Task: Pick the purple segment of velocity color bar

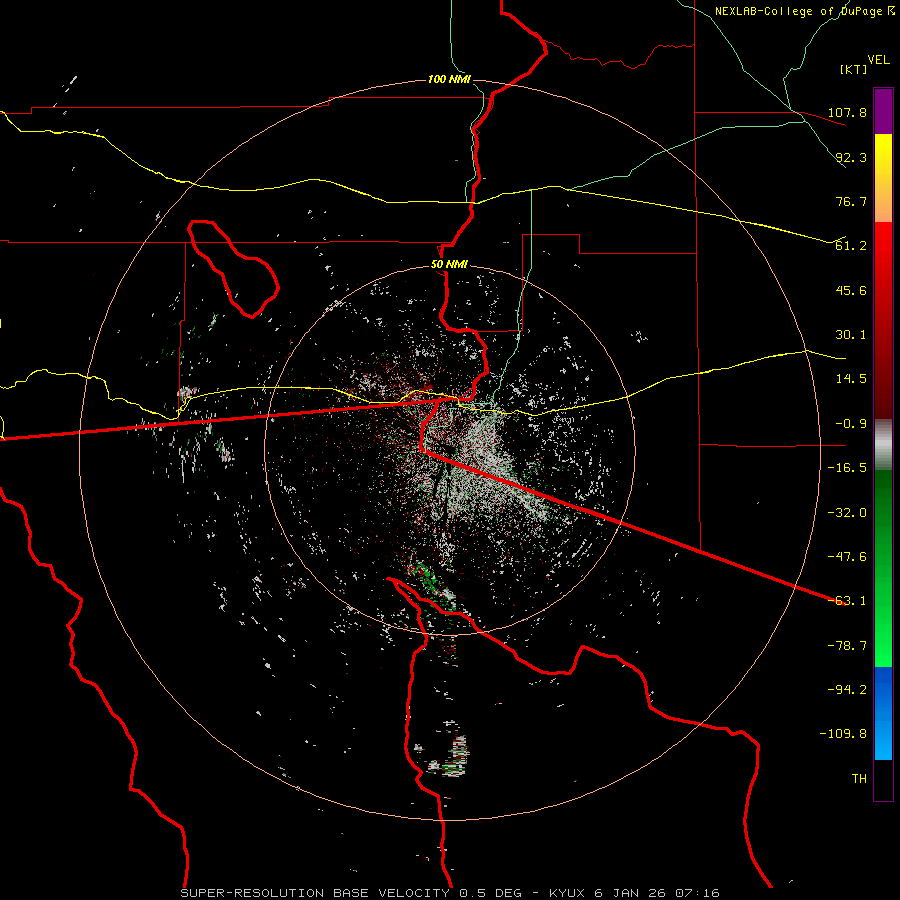Action: click(x=883, y=111)
